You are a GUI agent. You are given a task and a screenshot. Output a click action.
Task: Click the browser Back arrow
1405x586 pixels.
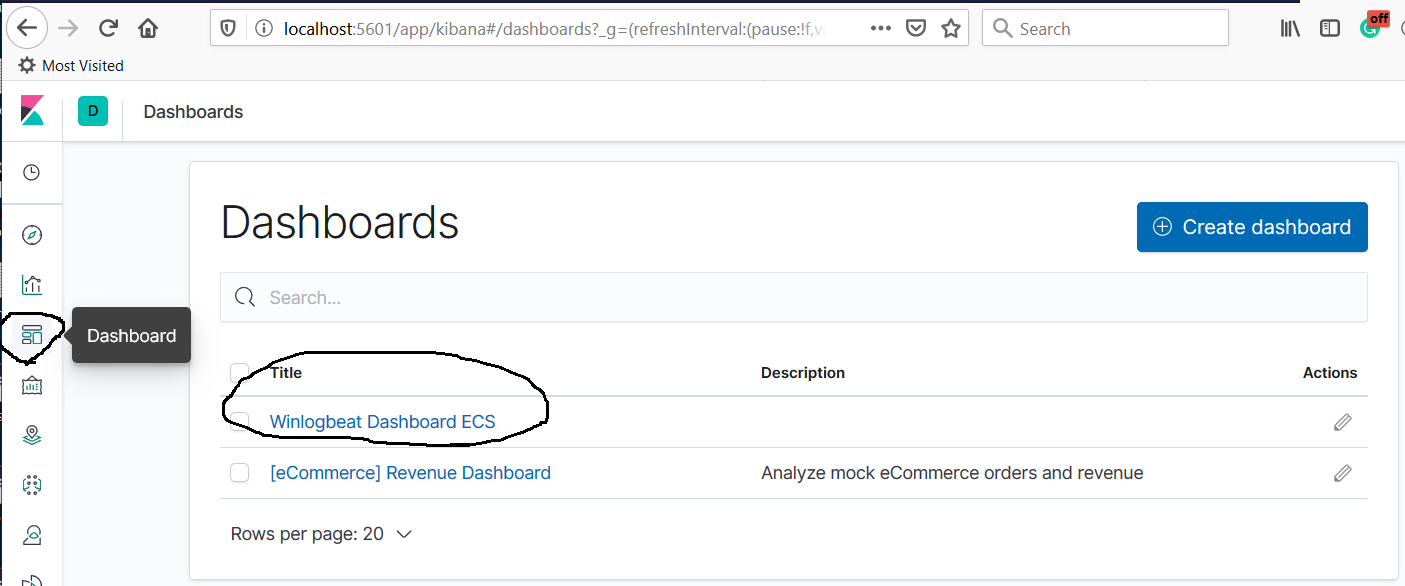coord(27,28)
